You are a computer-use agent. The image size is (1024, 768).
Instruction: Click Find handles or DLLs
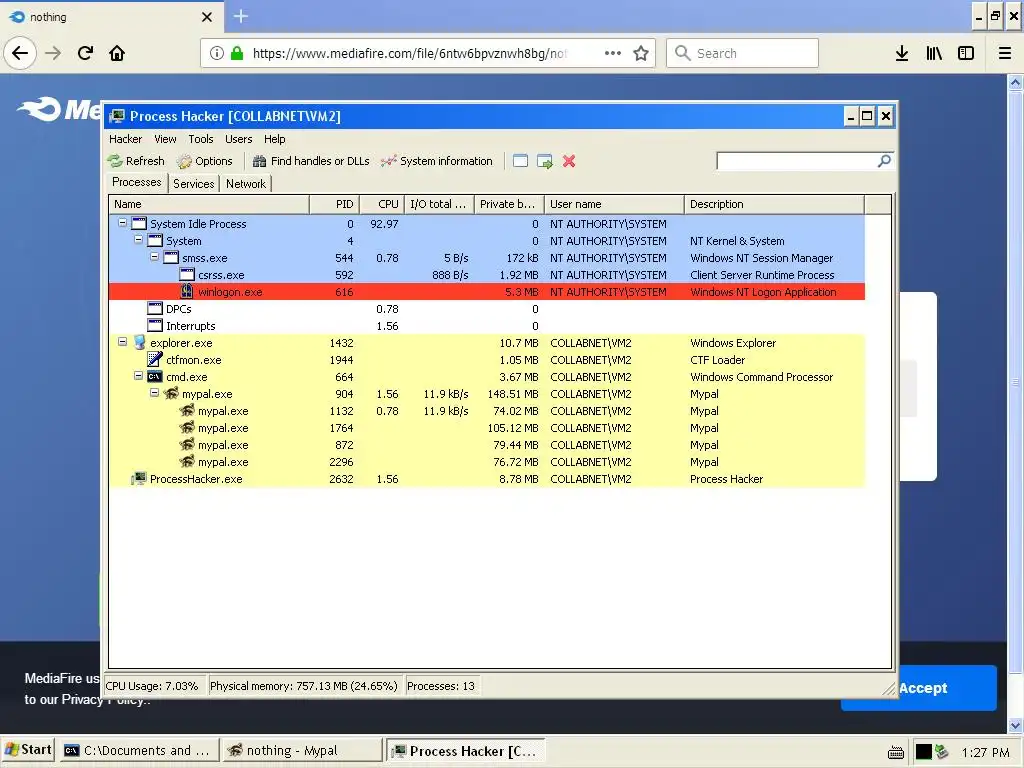311,161
